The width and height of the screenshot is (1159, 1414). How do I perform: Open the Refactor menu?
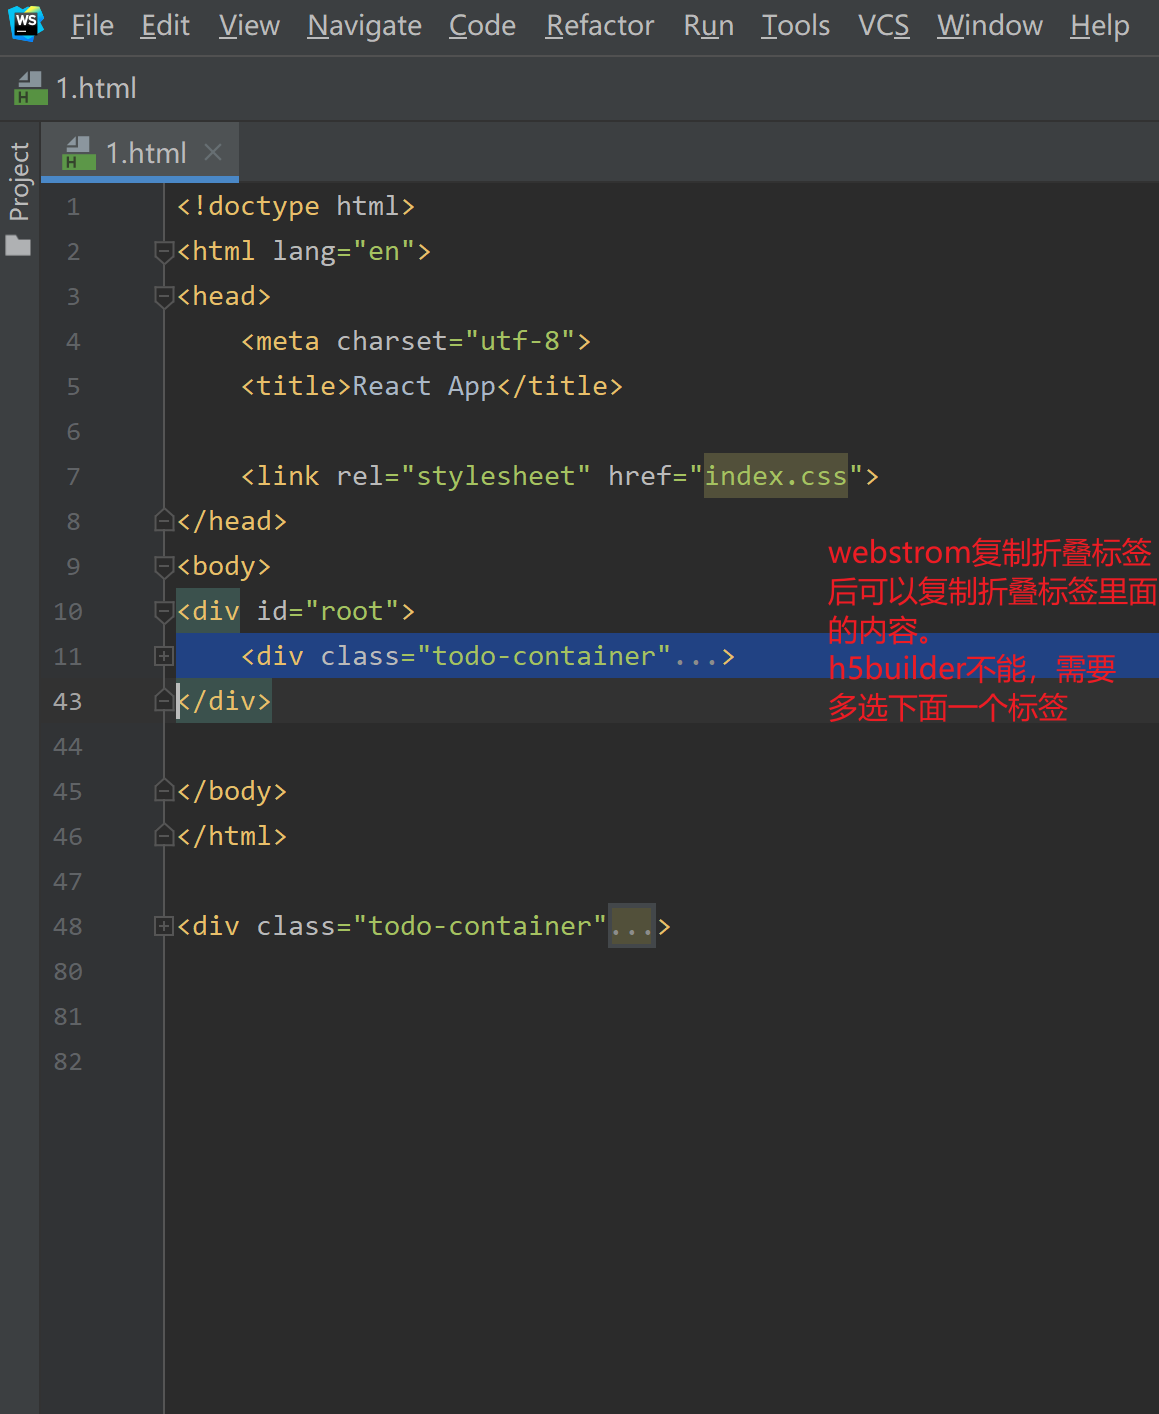pos(599,25)
